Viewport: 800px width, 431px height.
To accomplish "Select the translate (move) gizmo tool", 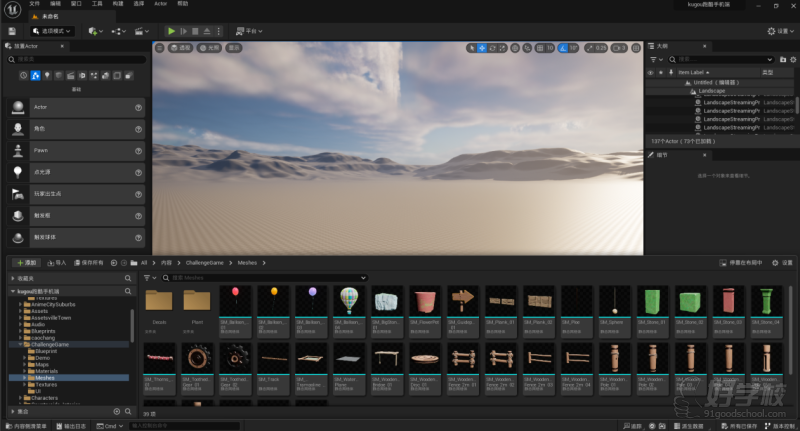I will (x=482, y=47).
